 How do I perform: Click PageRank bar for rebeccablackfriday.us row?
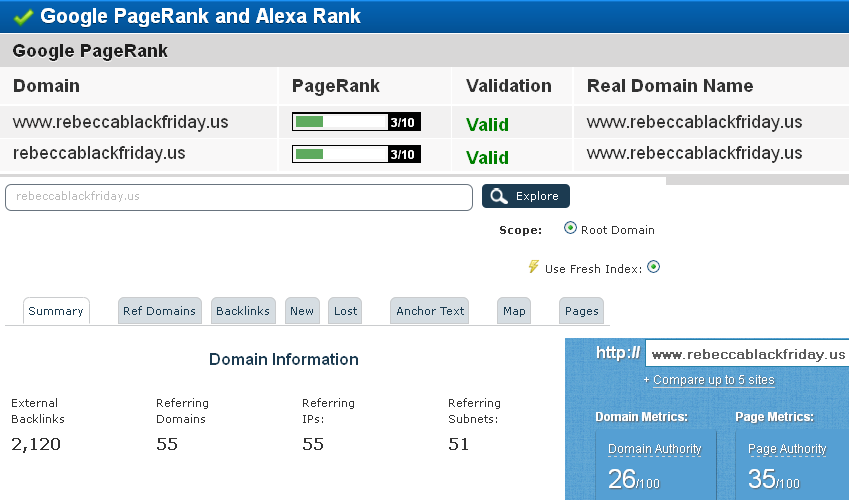(356, 154)
